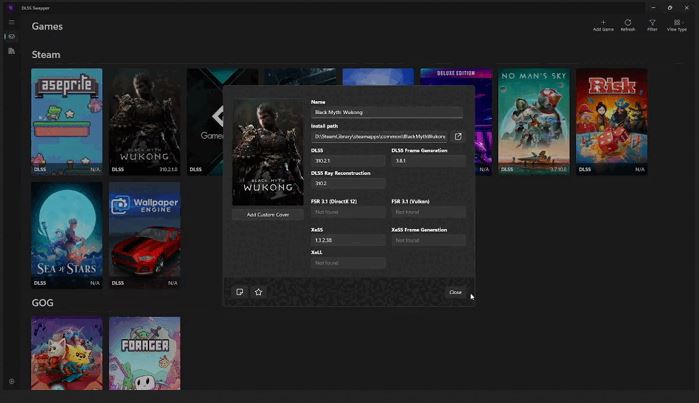Open install path folder icon

point(458,136)
